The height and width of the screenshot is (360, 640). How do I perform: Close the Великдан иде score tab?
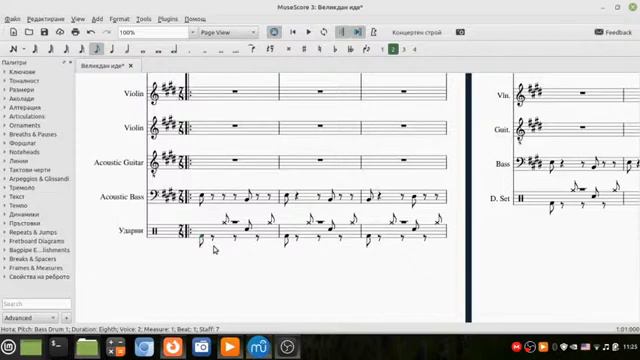pos(131,66)
